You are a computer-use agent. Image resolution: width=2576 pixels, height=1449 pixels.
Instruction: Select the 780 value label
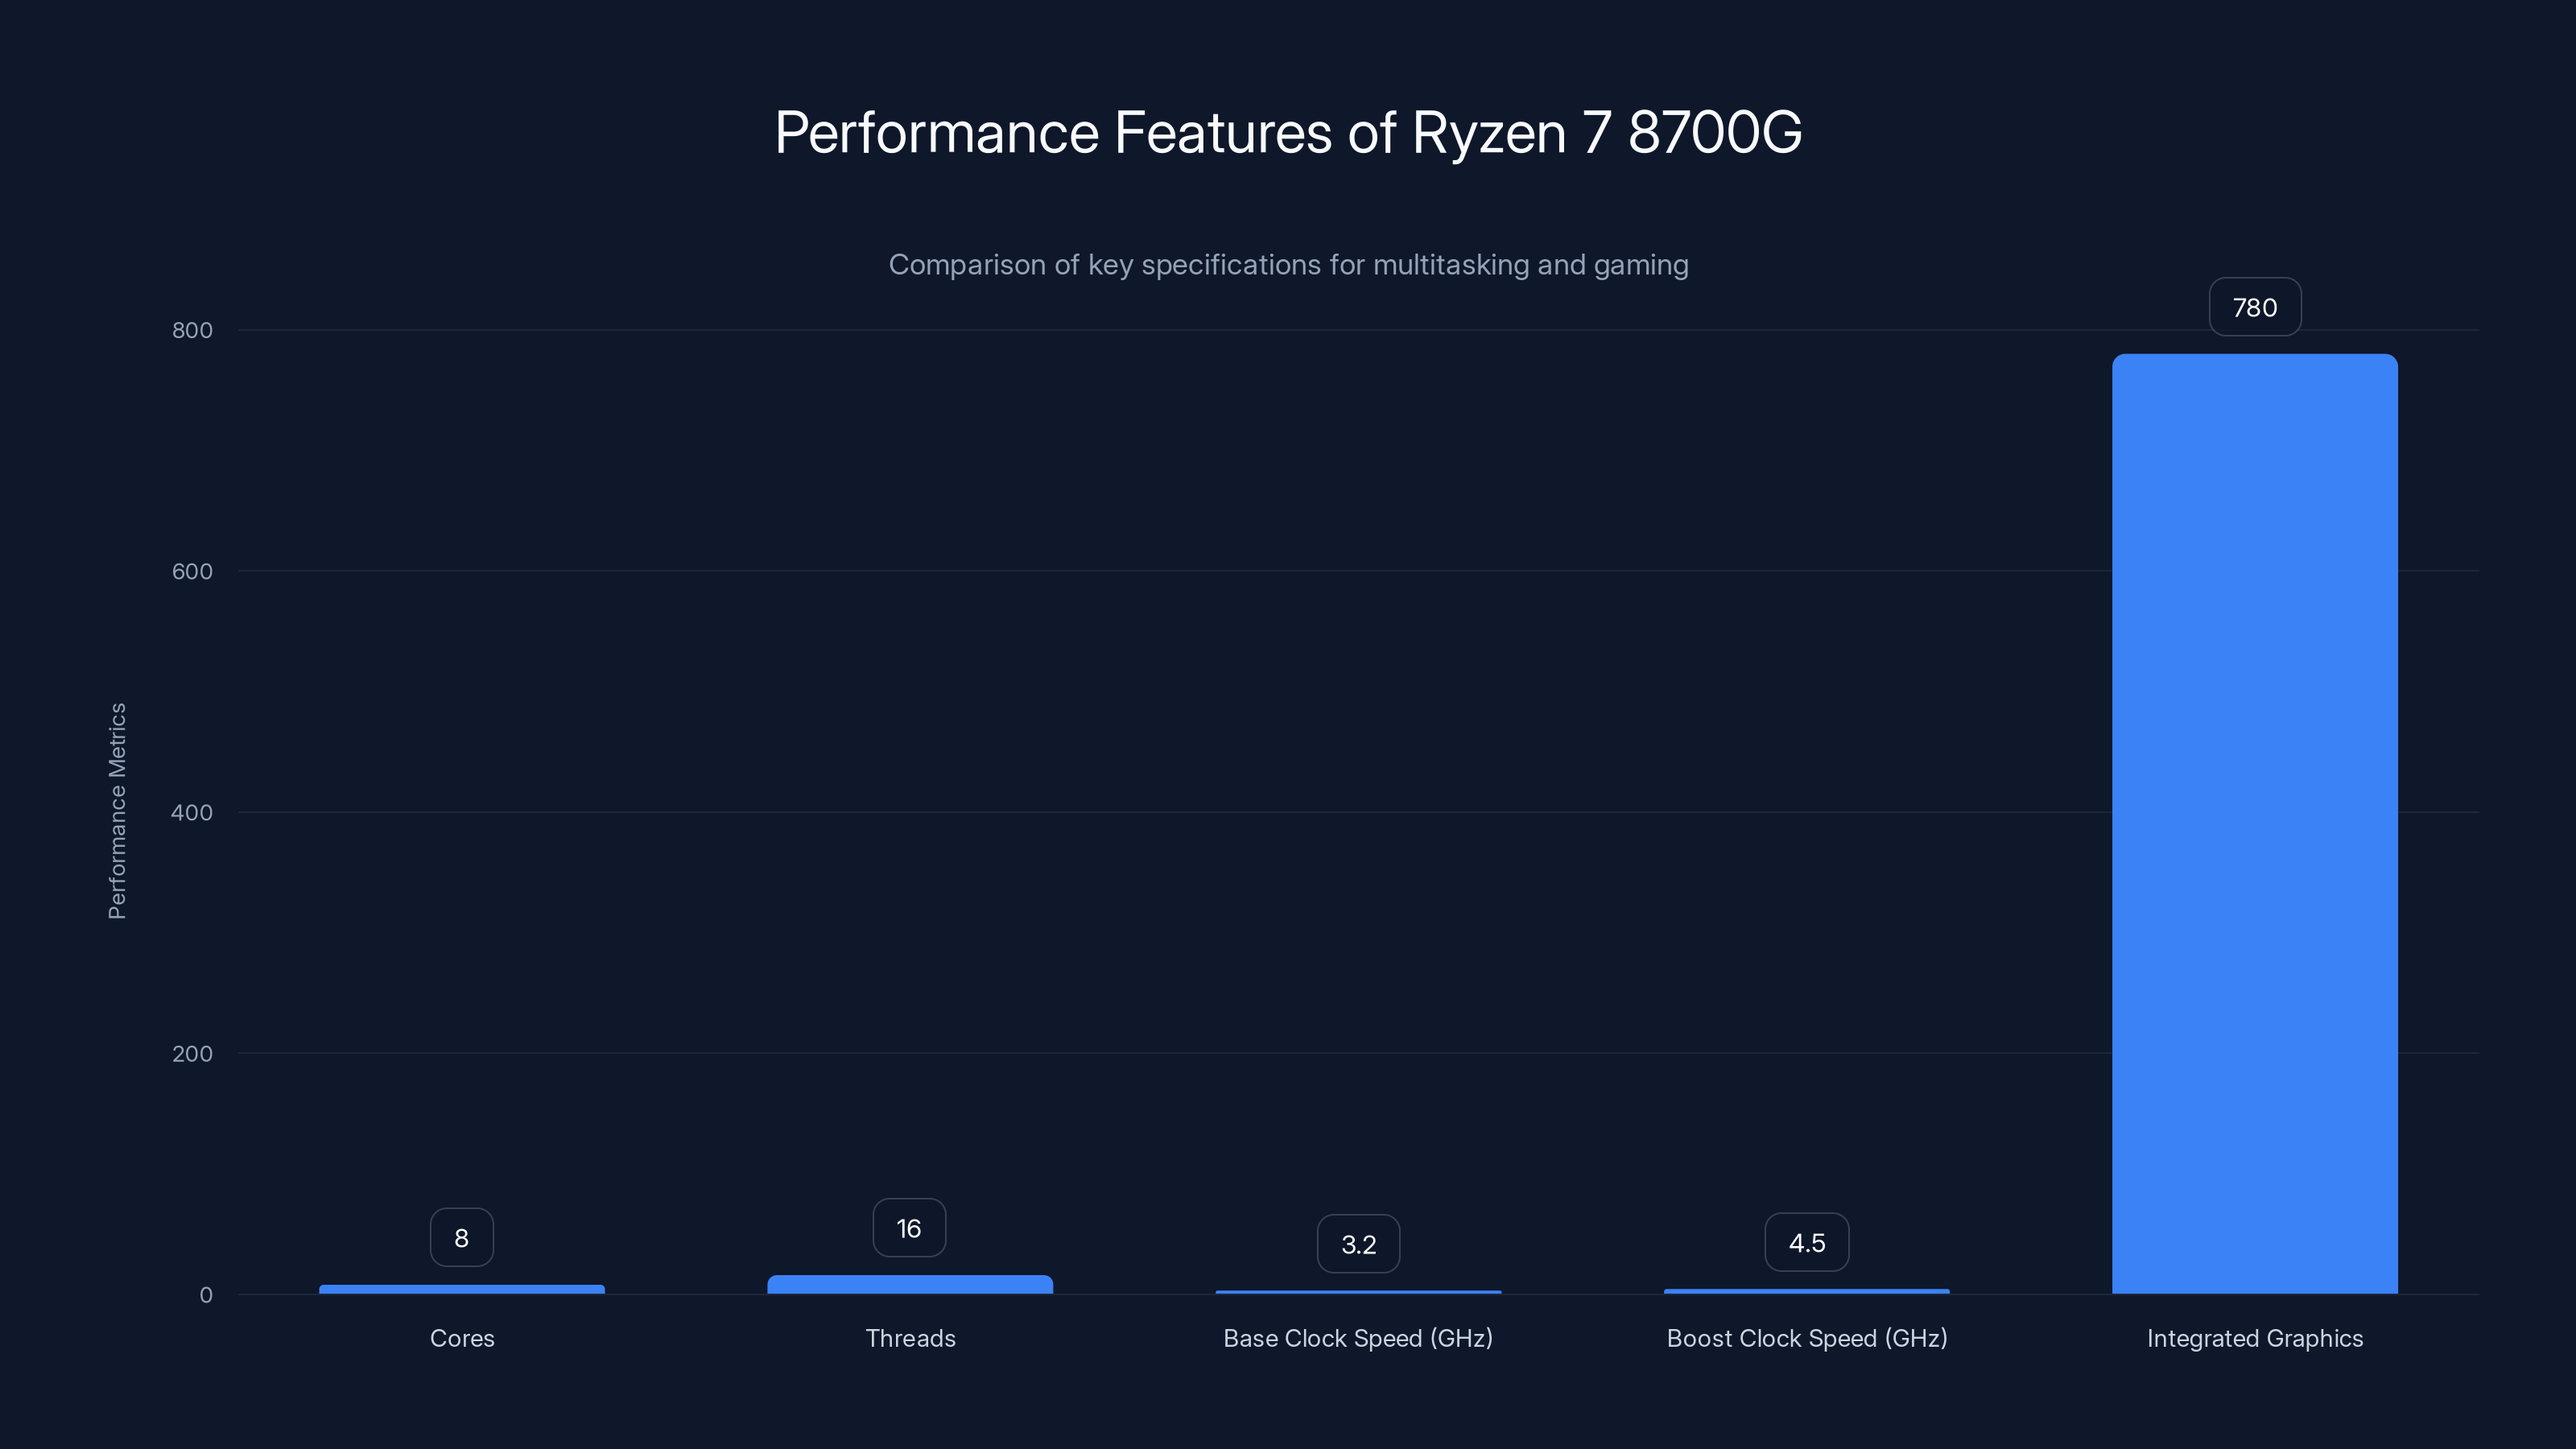(x=2254, y=307)
